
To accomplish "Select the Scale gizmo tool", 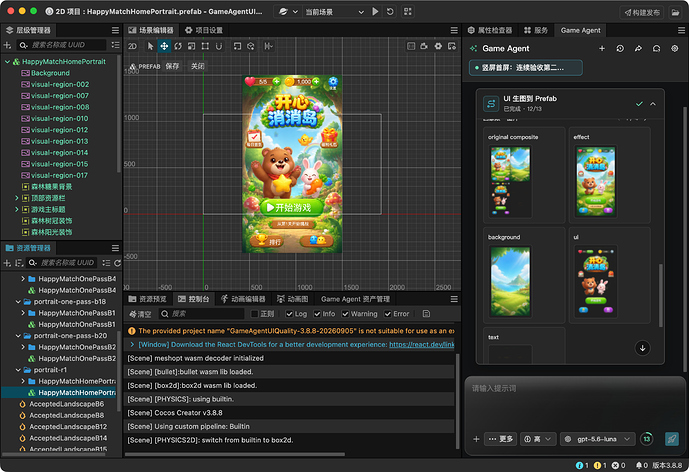I will (x=191, y=46).
